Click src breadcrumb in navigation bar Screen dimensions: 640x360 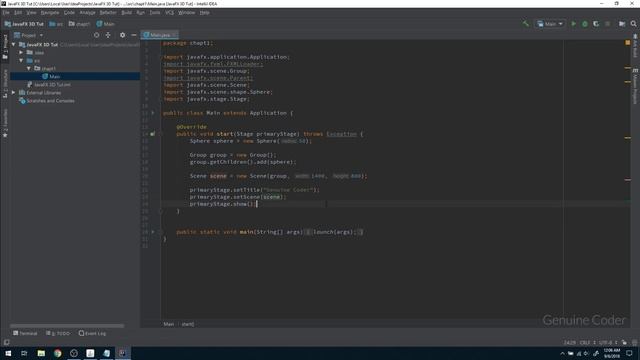tap(56, 24)
